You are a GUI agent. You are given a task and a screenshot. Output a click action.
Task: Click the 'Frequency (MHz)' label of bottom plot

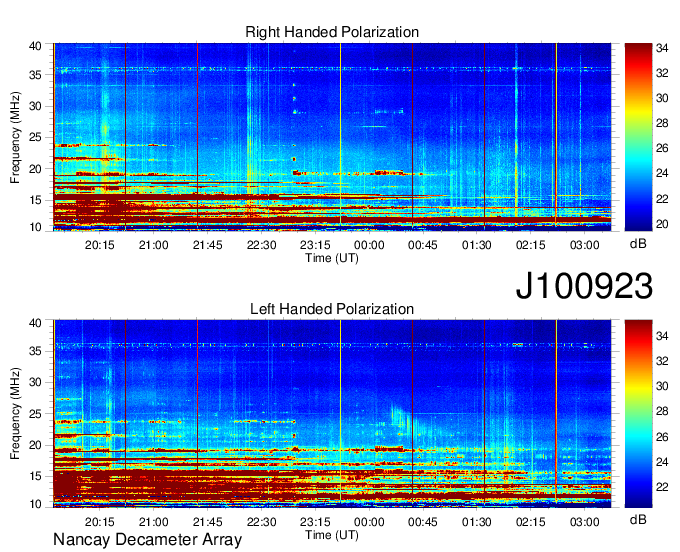[x=15, y=414]
